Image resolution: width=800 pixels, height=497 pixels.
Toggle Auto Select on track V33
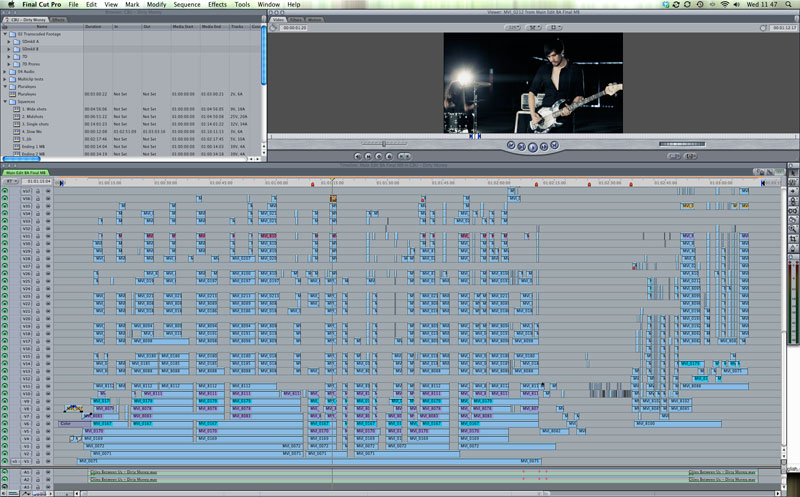(48, 221)
